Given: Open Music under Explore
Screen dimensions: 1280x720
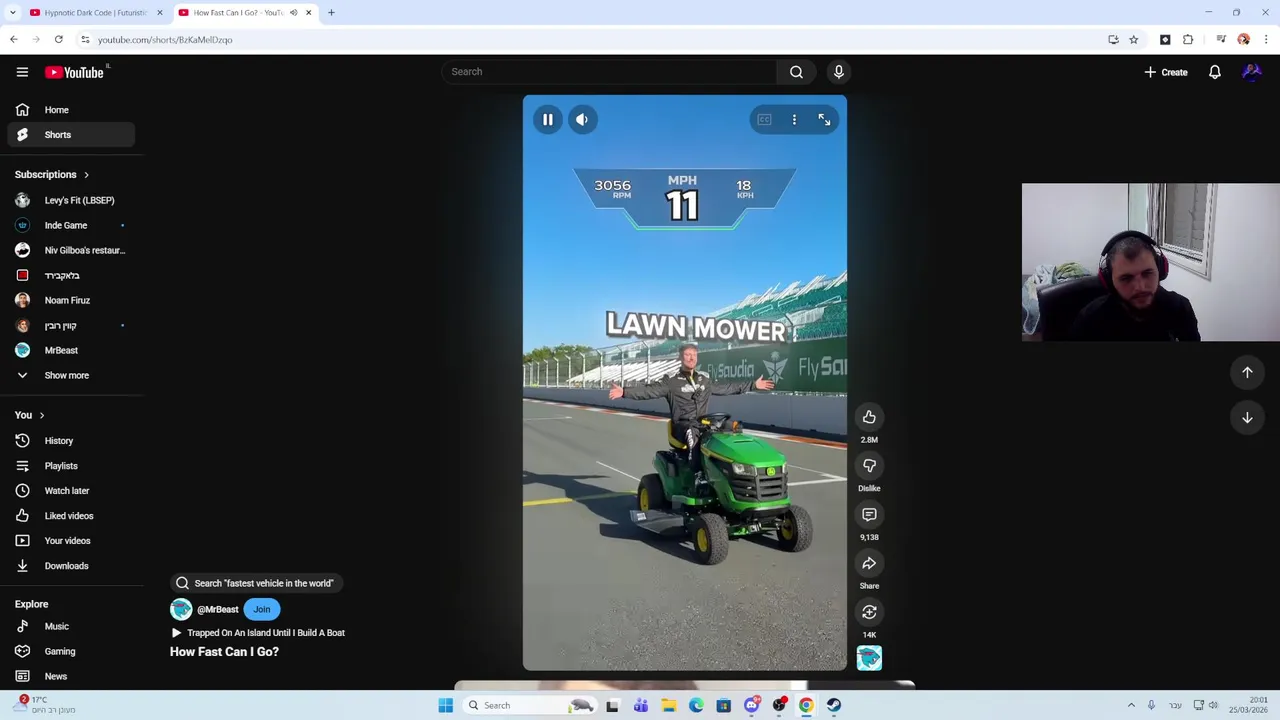Looking at the screenshot, I should (70, 626).
